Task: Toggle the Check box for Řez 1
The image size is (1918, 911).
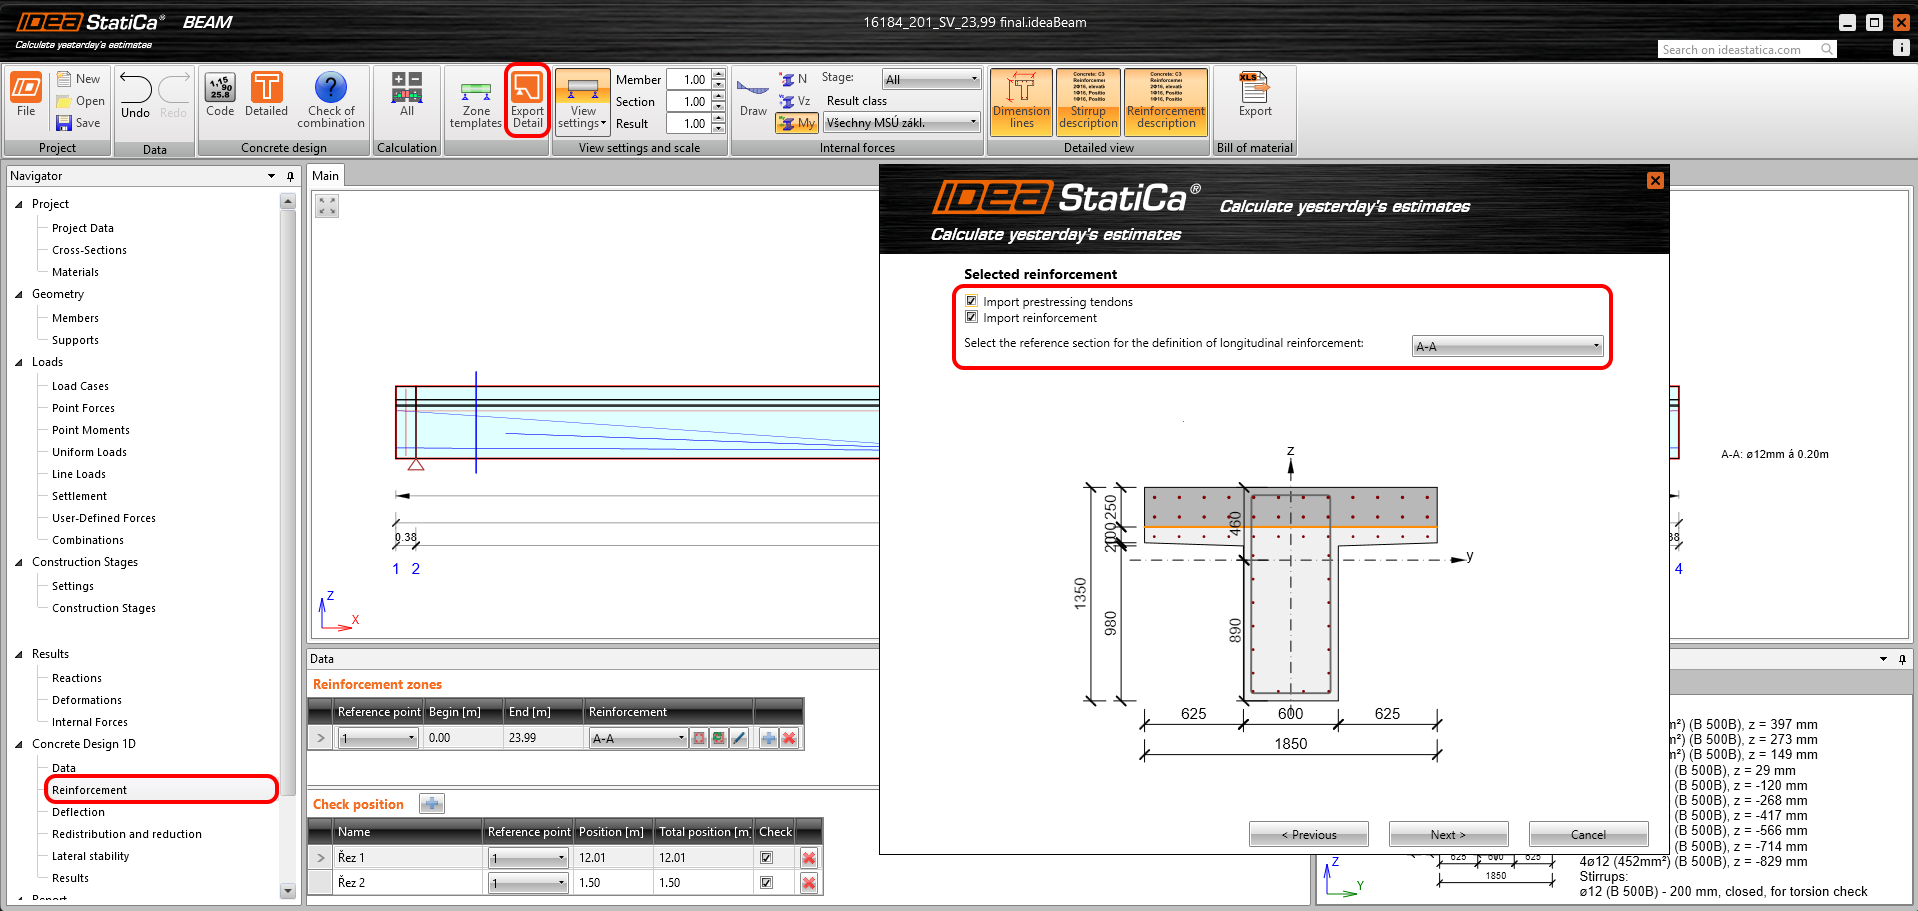Action: [x=766, y=857]
